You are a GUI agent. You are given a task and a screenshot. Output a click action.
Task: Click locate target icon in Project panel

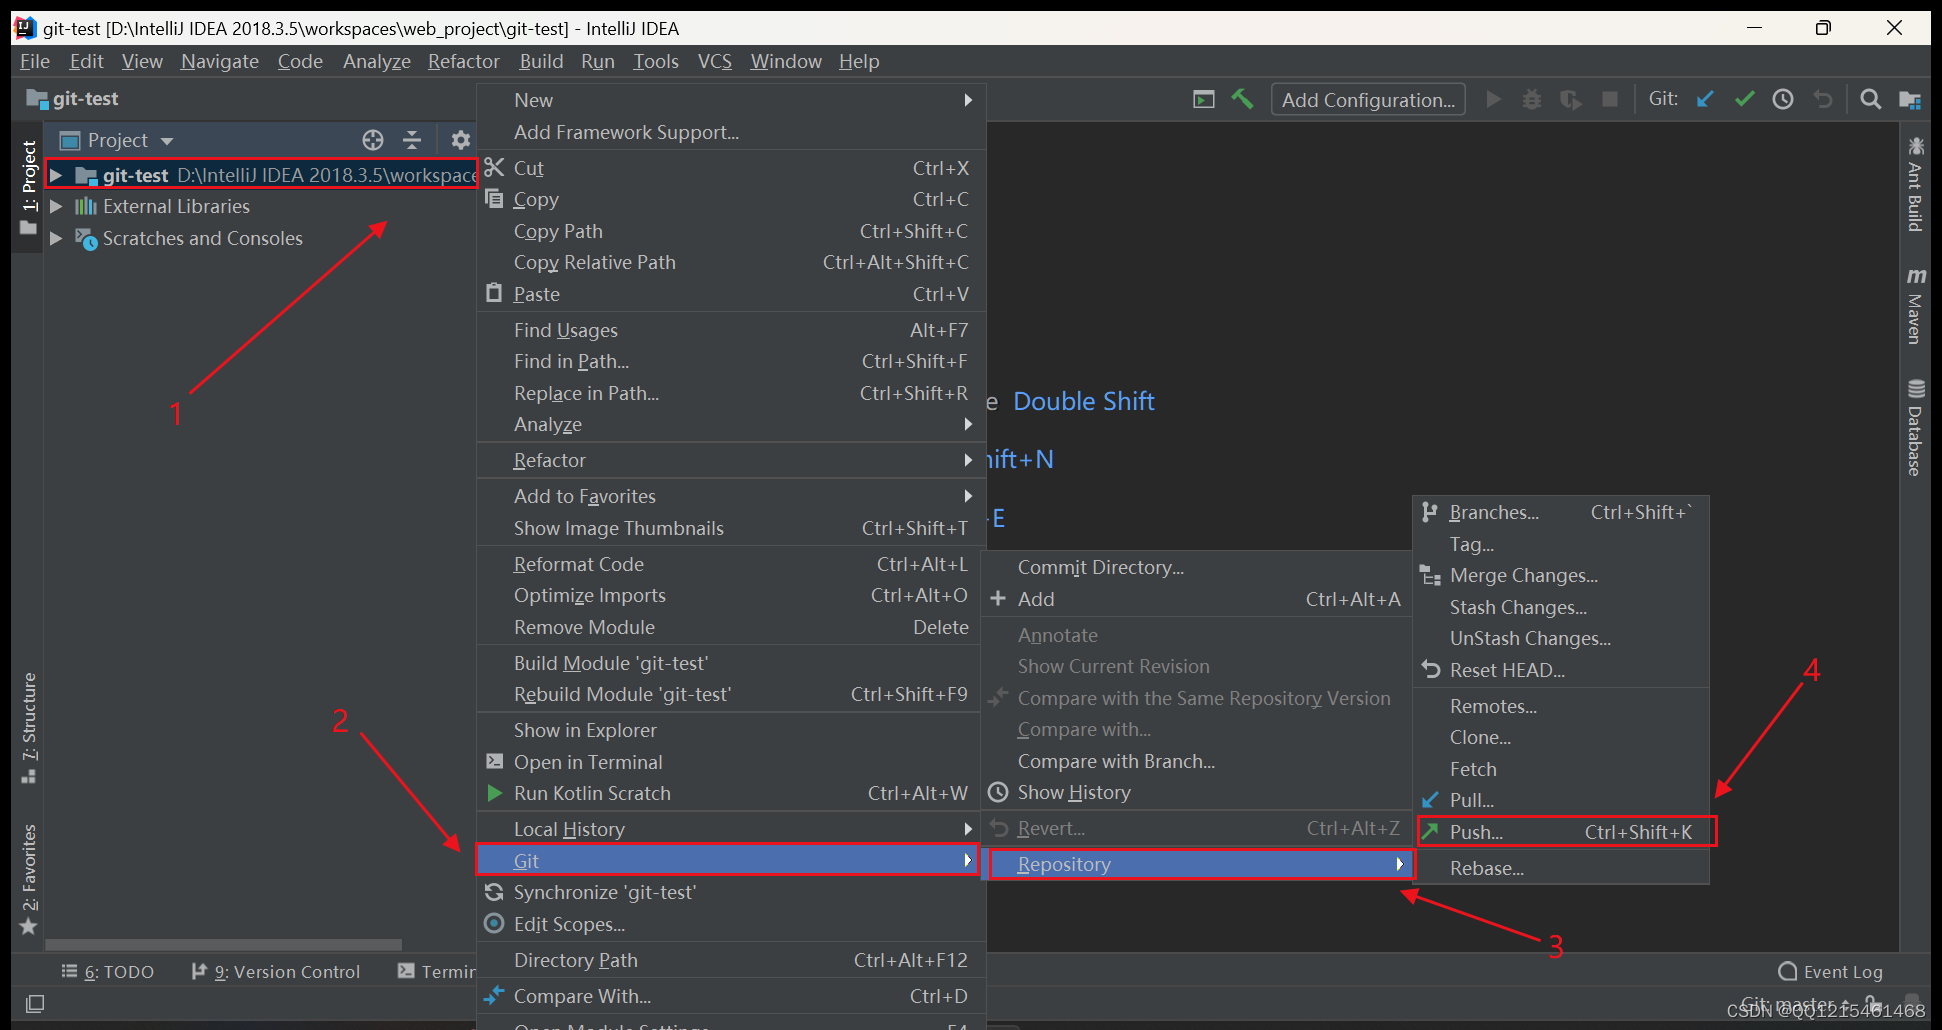373,140
